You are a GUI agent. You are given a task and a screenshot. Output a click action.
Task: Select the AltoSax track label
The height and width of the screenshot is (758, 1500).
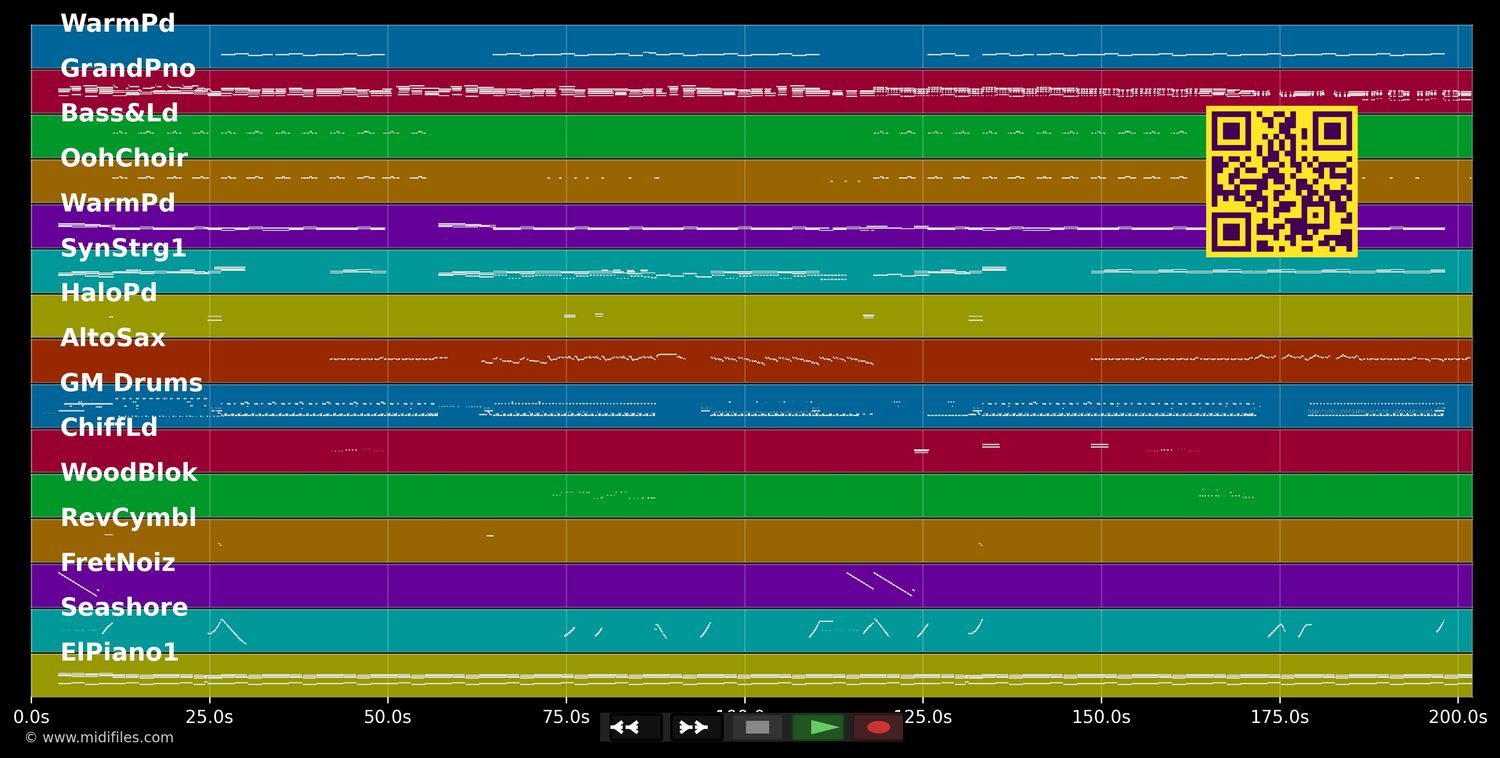point(113,338)
